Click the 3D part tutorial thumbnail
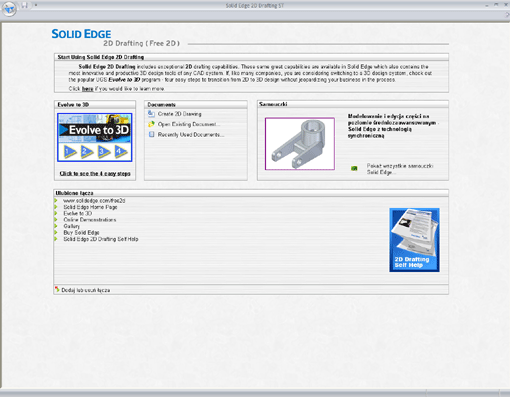 (x=300, y=144)
